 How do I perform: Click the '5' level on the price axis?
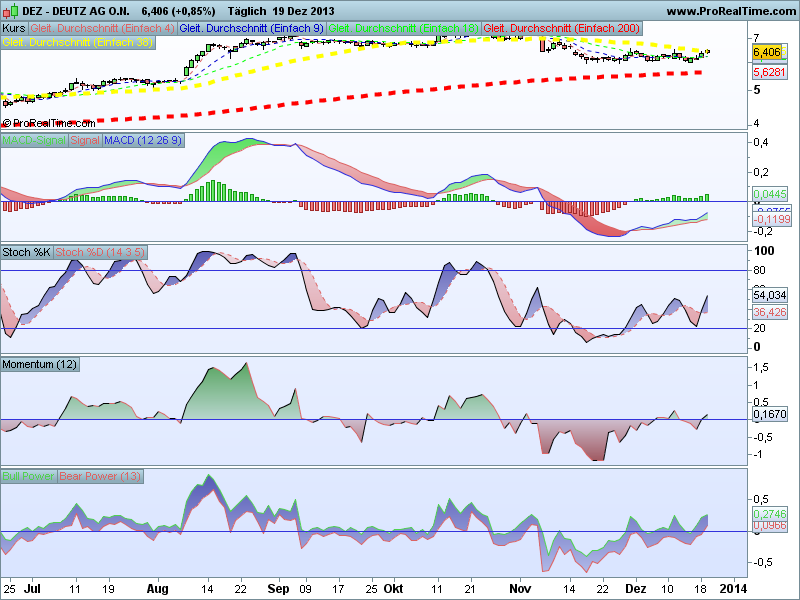click(x=757, y=90)
